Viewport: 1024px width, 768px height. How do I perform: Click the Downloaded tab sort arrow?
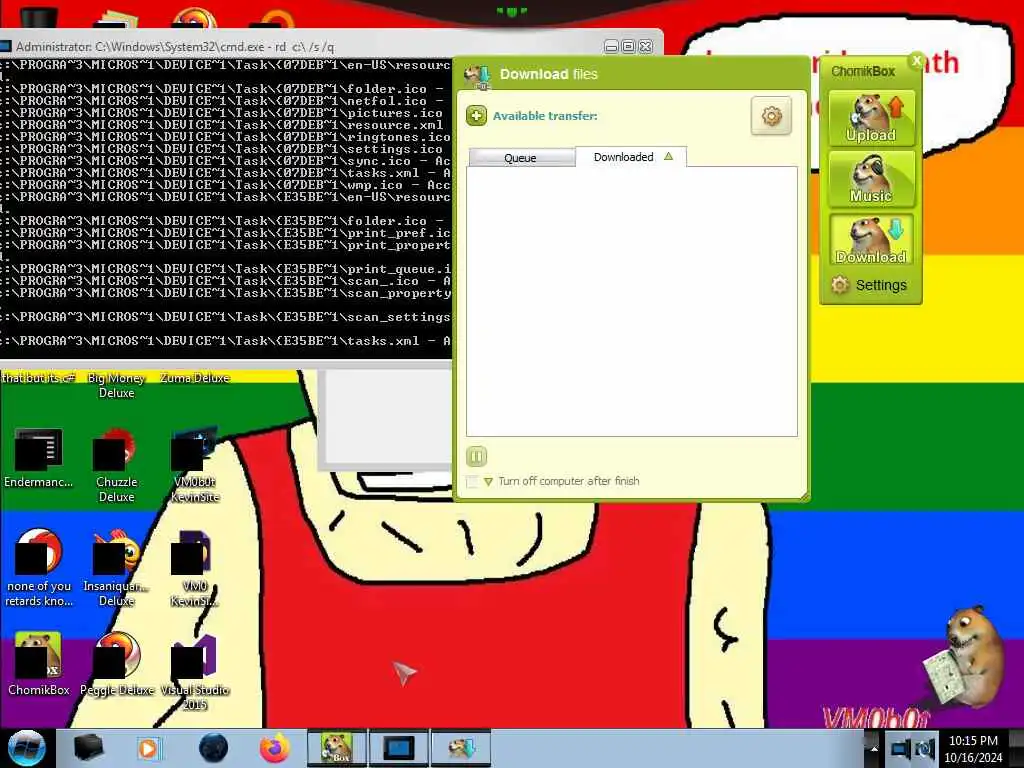(x=668, y=156)
